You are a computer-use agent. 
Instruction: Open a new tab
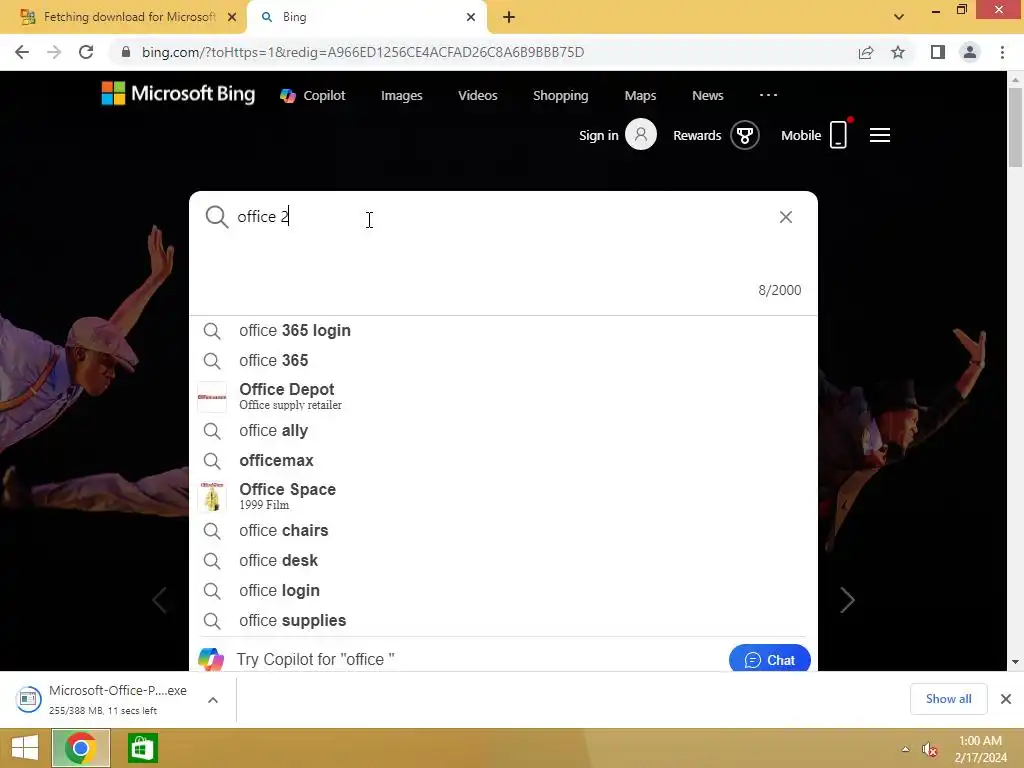tap(509, 17)
